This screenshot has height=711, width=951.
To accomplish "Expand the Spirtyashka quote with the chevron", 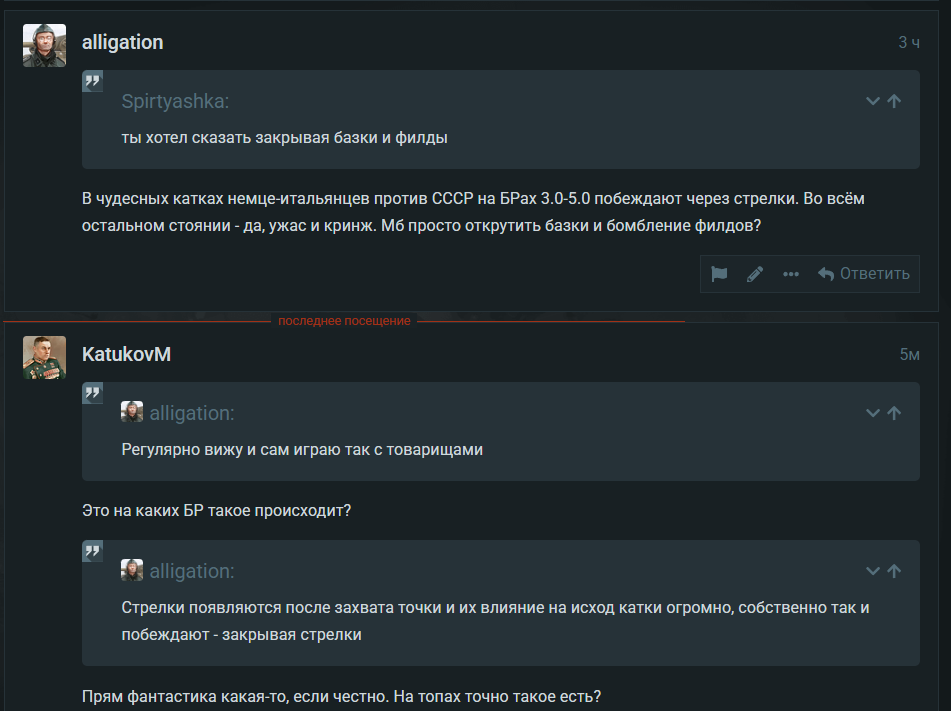I will (x=873, y=101).
